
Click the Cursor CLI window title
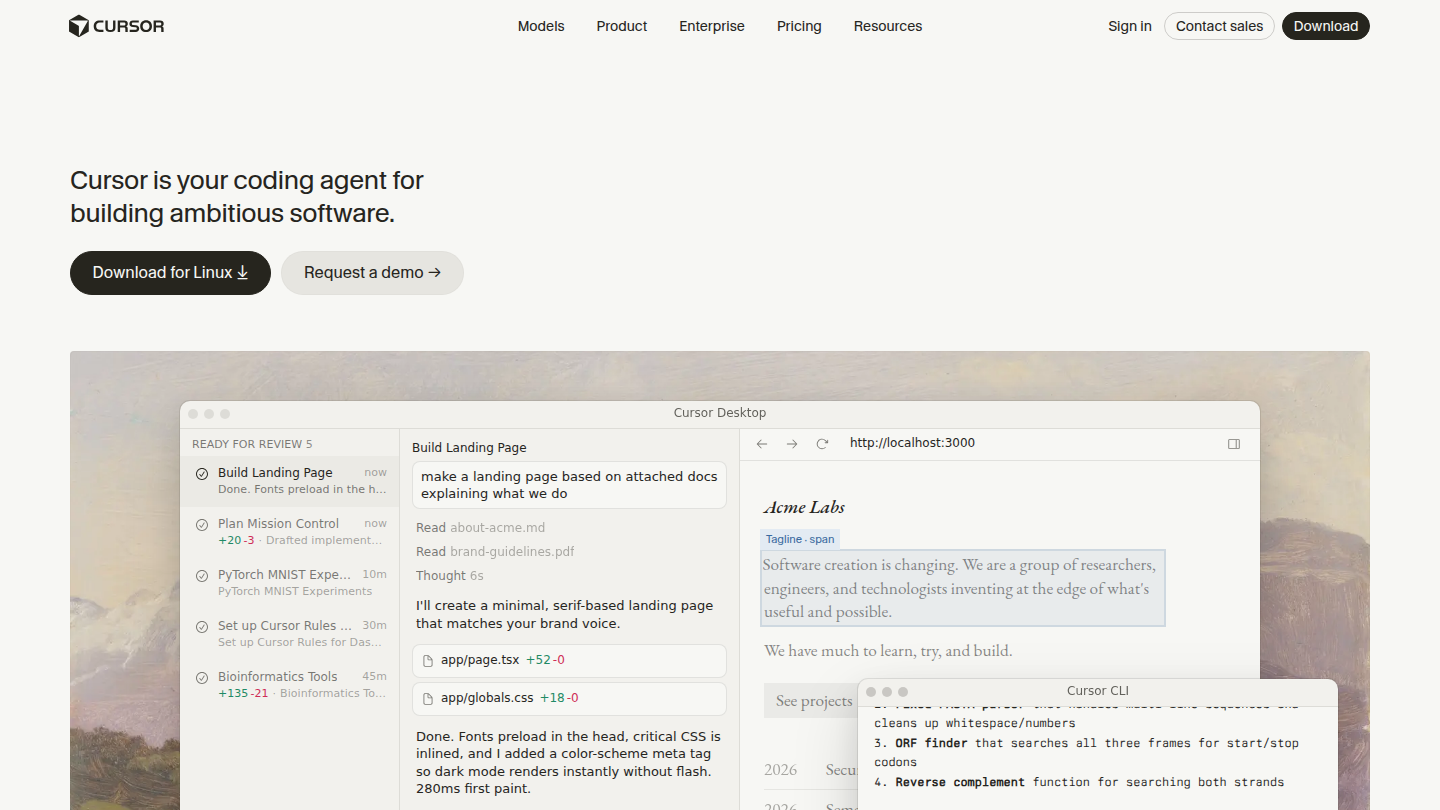pyautogui.click(x=1098, y=691)
